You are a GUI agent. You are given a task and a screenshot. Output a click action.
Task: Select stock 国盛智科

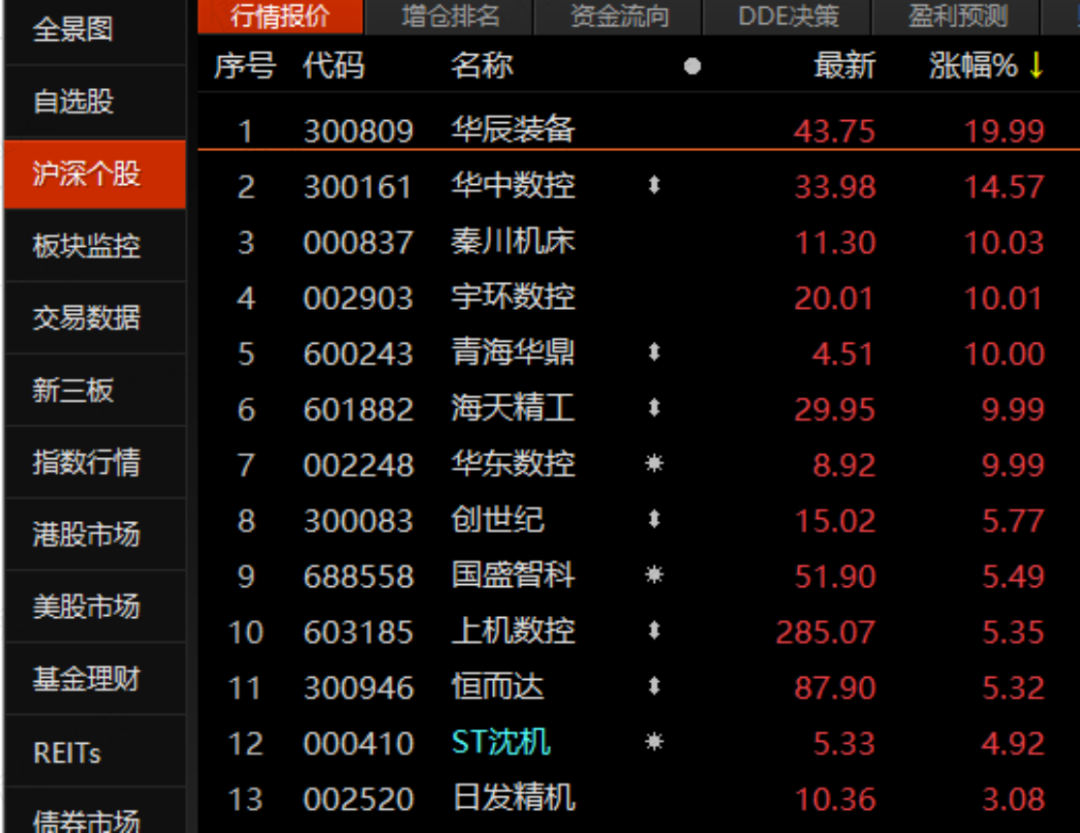(512, 575)
